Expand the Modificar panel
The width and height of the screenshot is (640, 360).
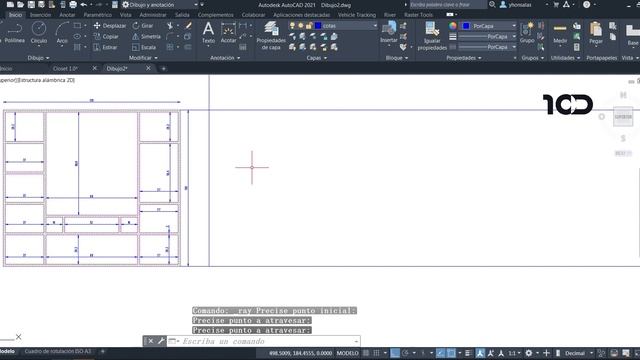point(143,58)
